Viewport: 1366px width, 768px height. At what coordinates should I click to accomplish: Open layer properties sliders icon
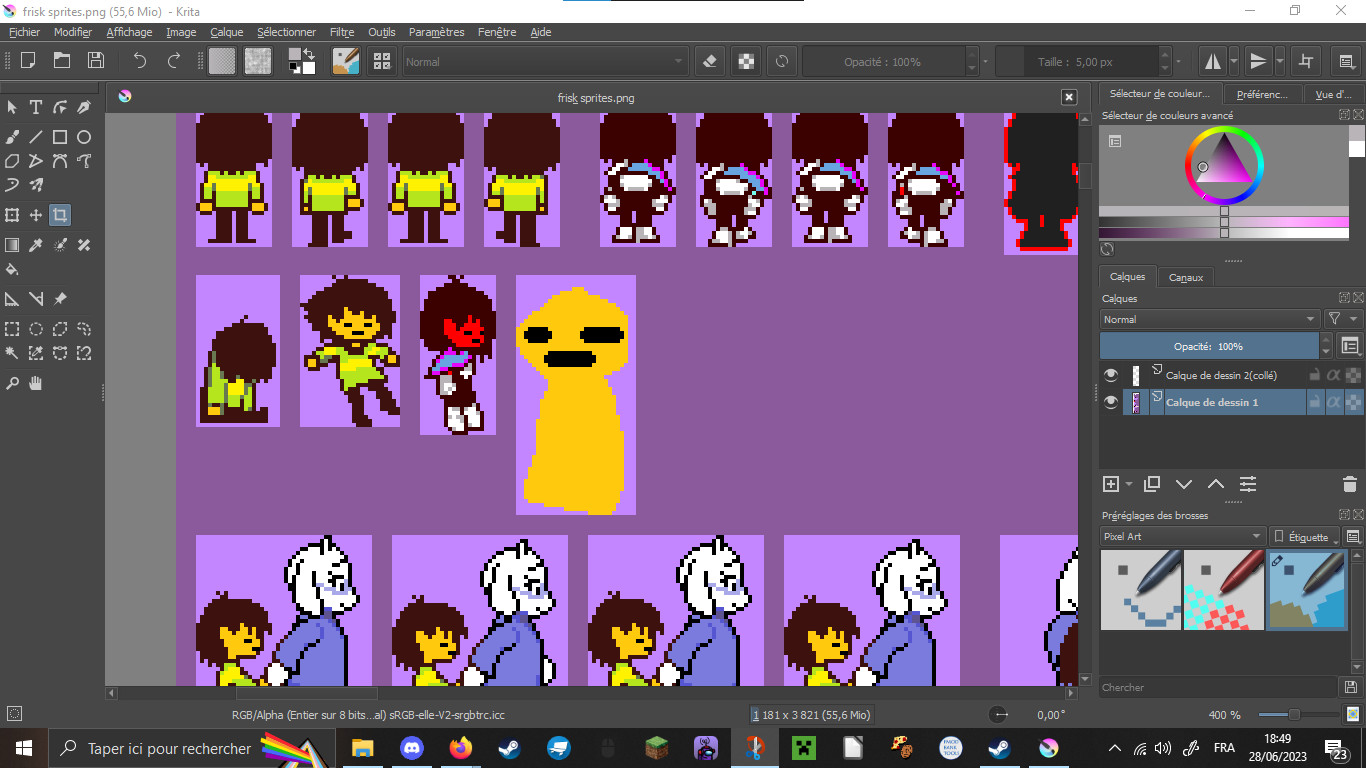(1248, 484)
